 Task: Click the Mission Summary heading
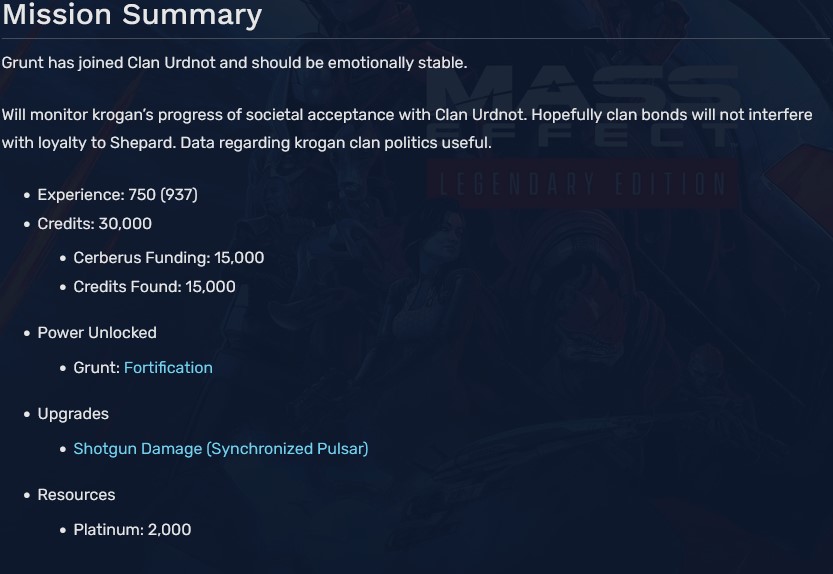click(x=132, y=16)
